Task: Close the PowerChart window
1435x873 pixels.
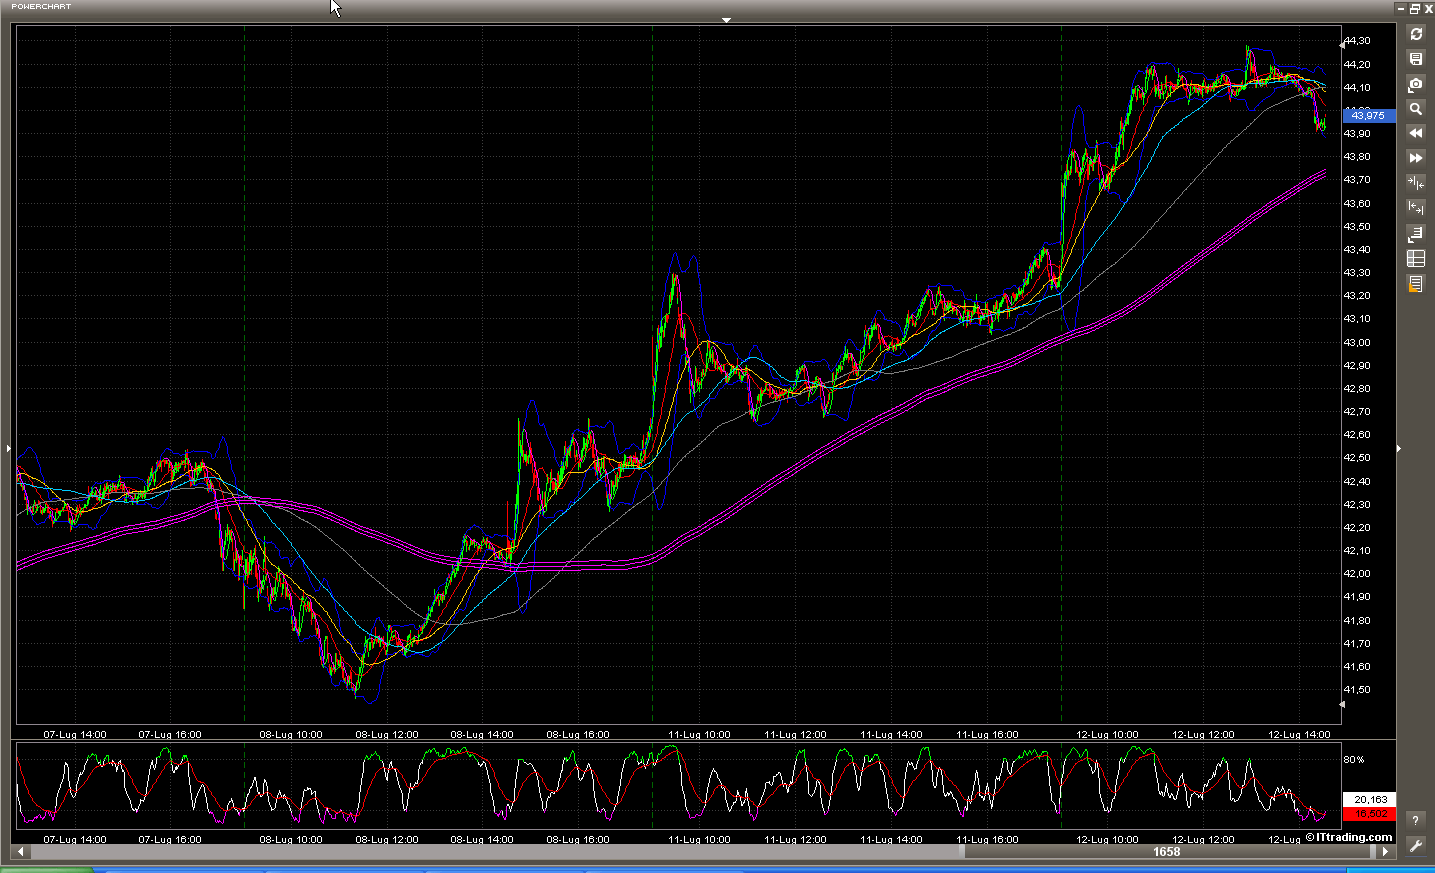Action: pos(1428,8)
